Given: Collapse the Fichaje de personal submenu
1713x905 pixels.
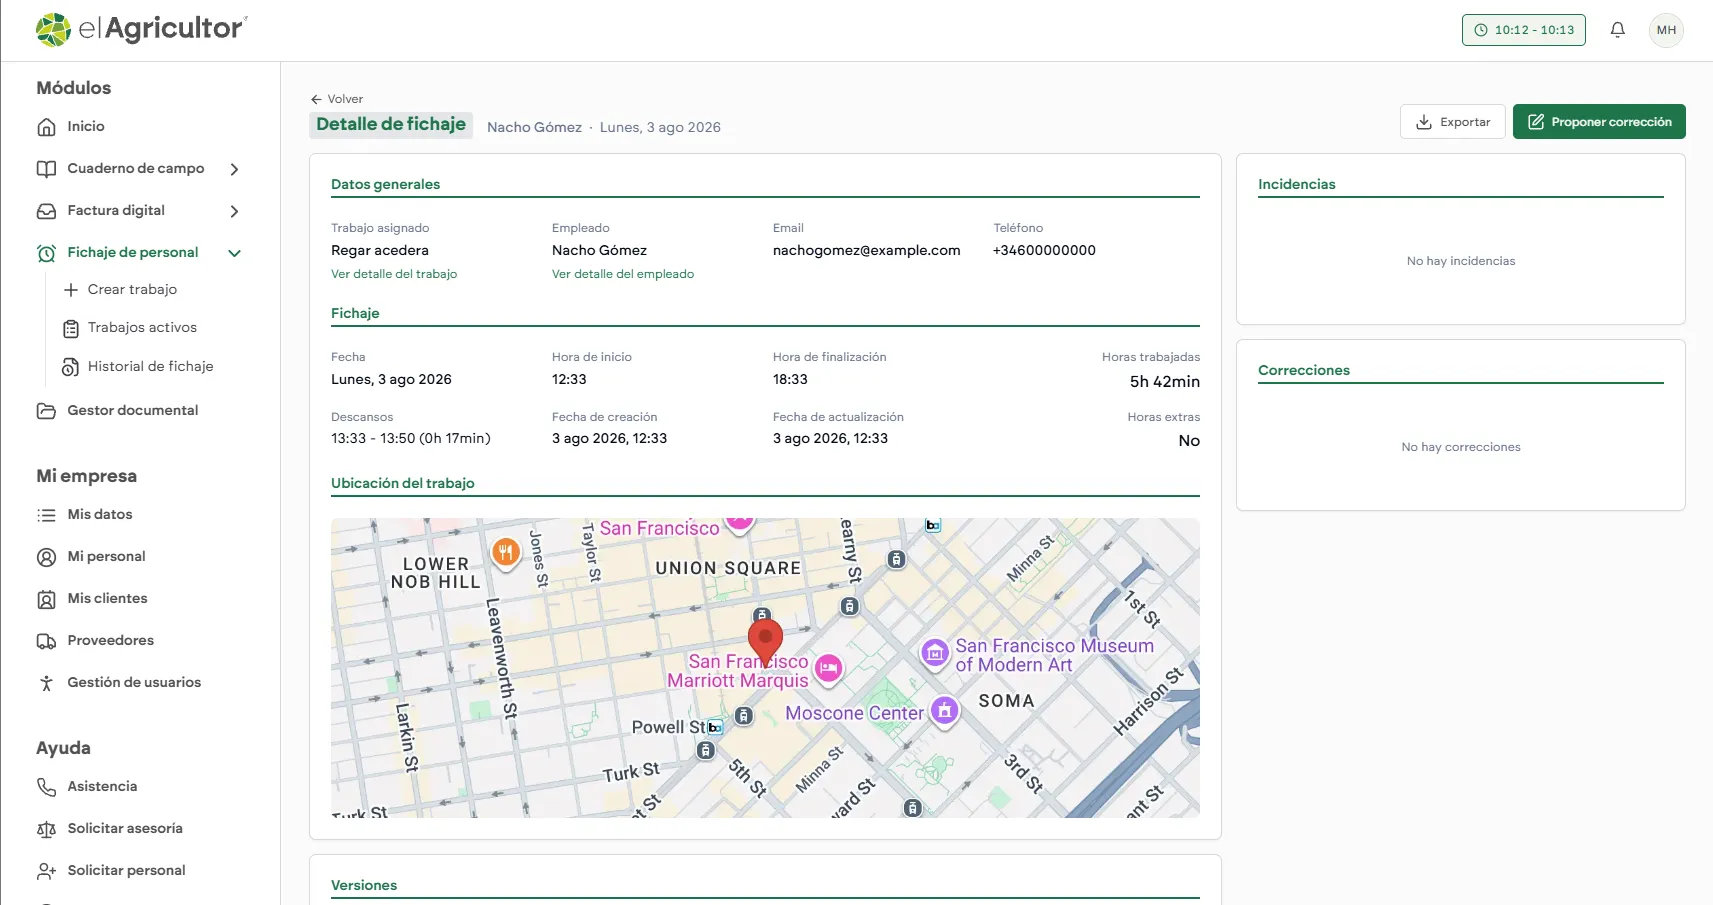Looking at the screenshot, I should (x=234, y=253).
